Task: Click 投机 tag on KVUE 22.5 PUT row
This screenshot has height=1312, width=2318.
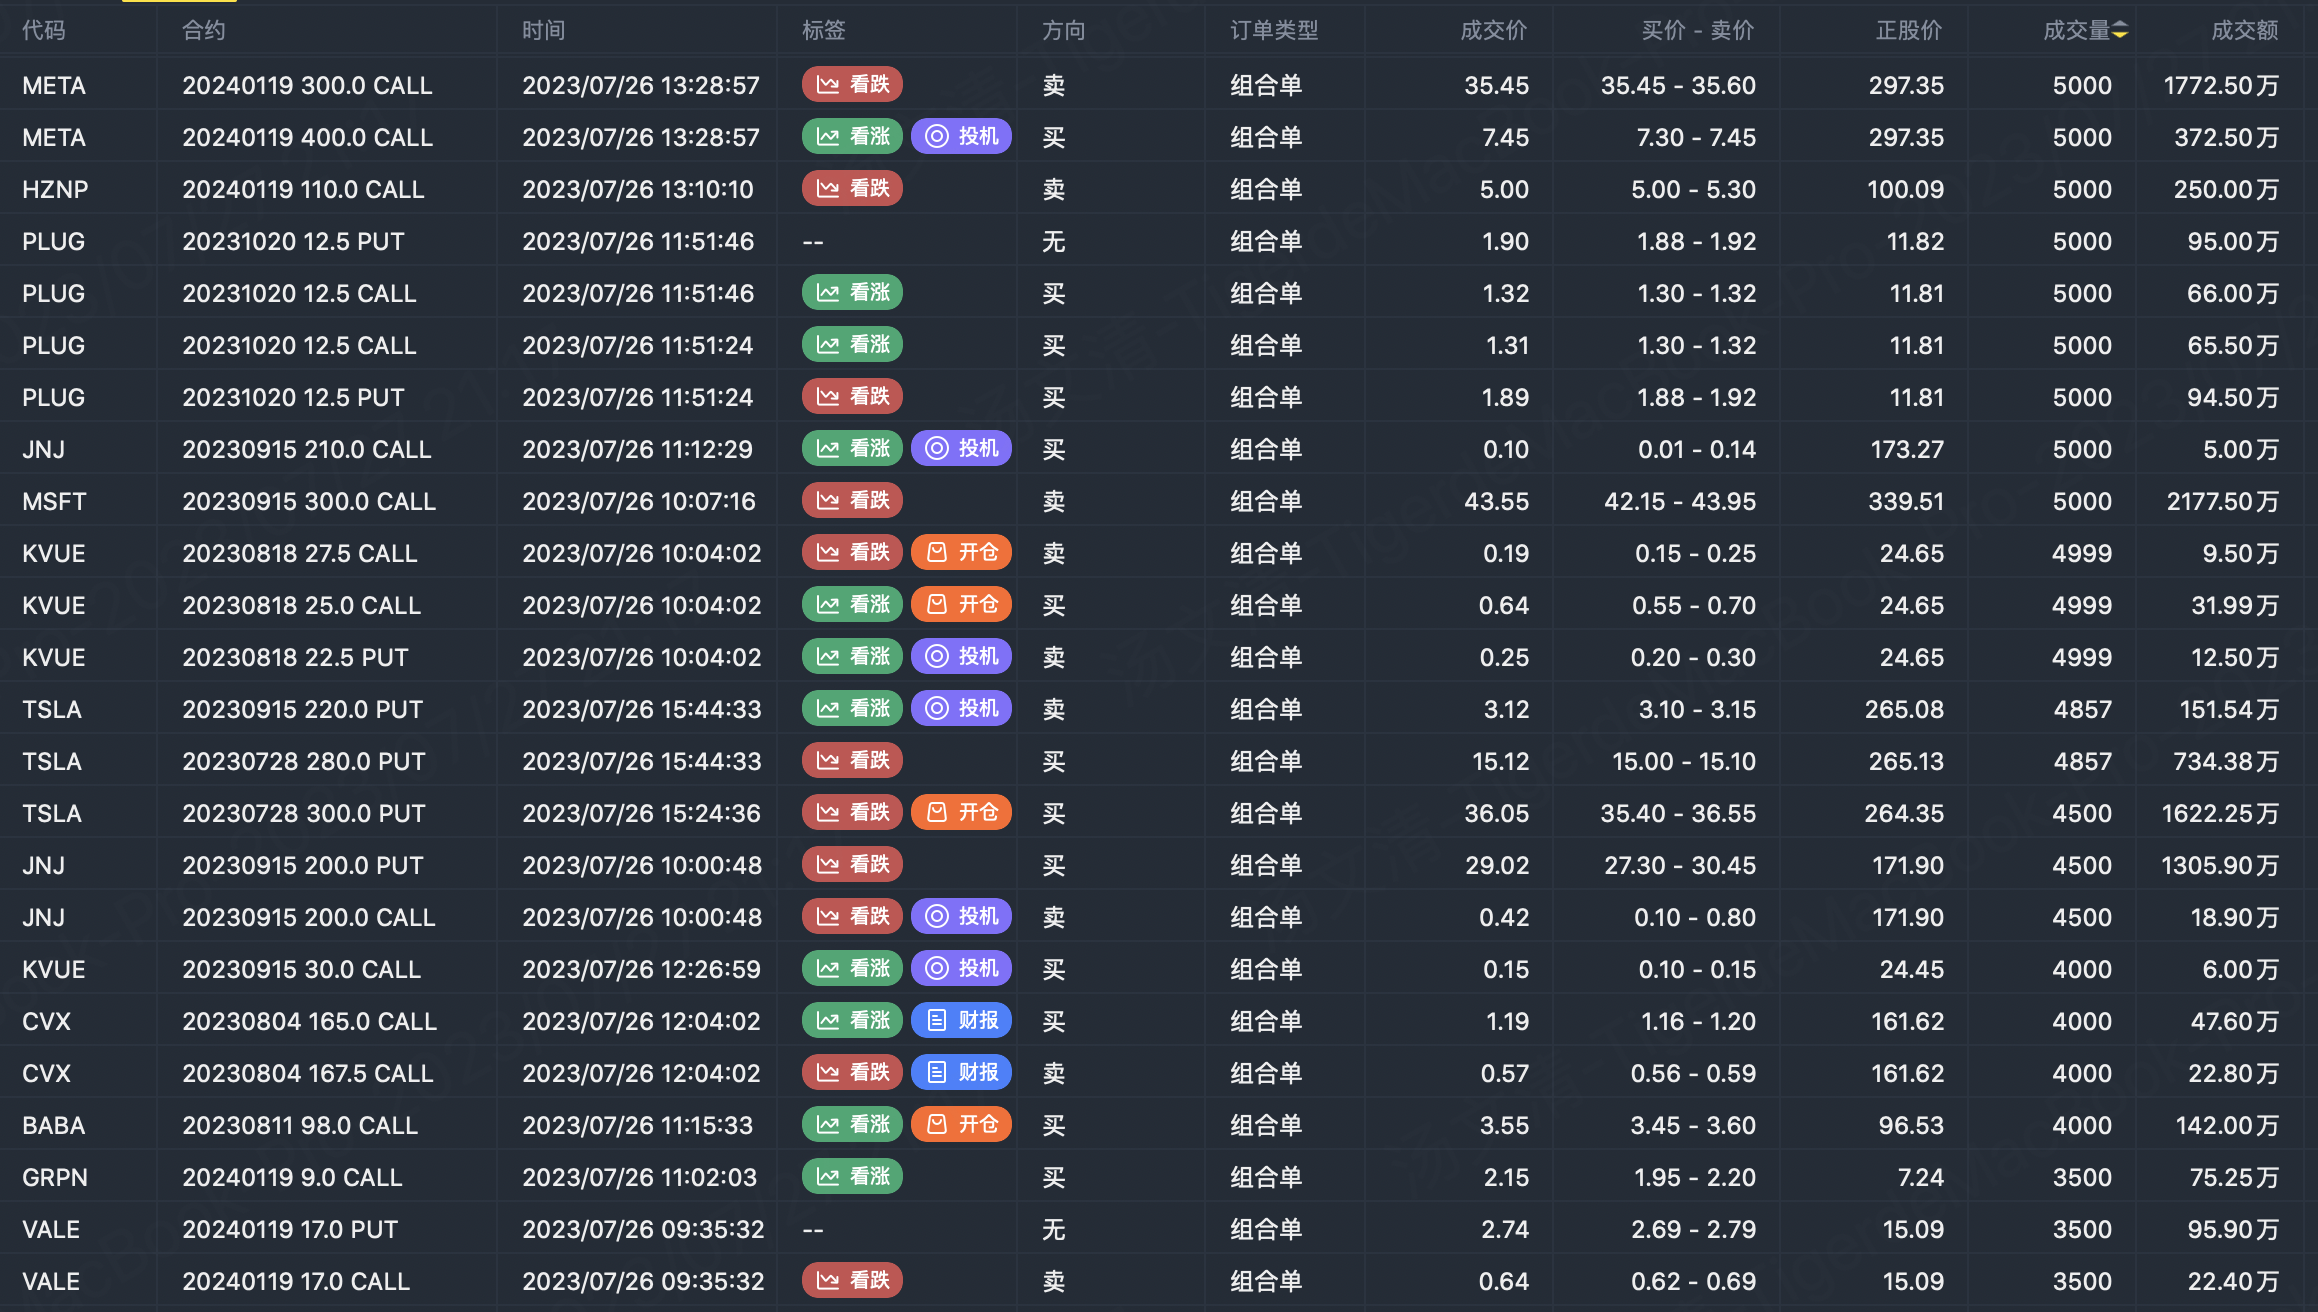Action: [961, 657]
